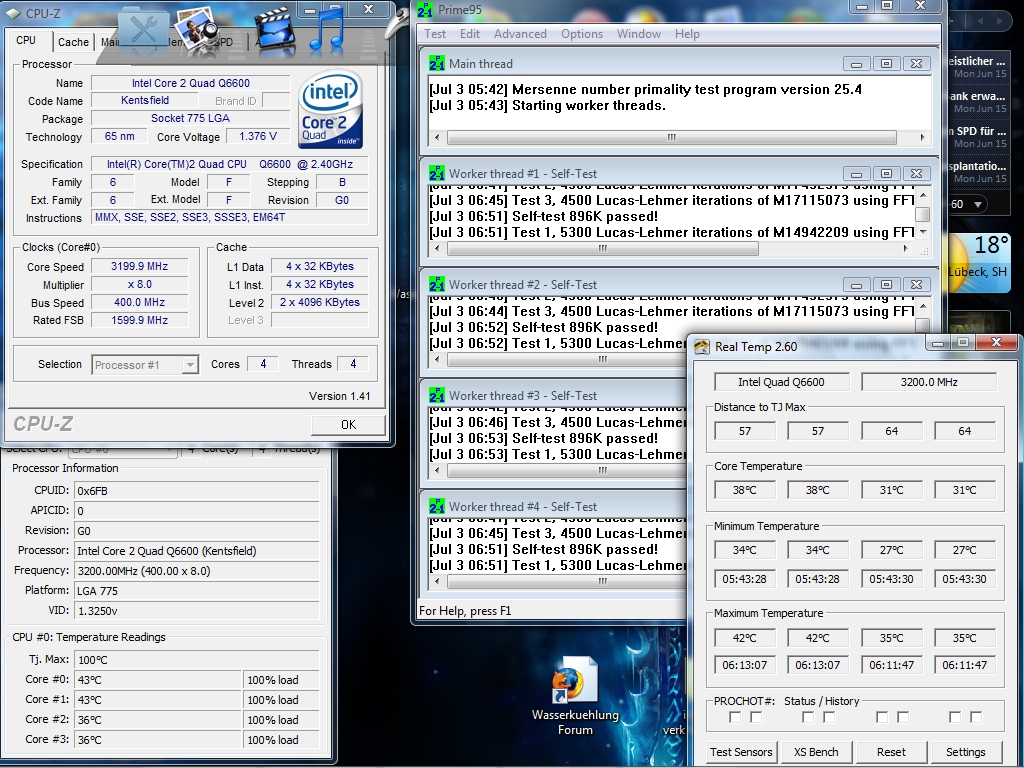1024x768 pixels.
Task: Click the Worker thread #3 window icon
Action: pos(436,396)
